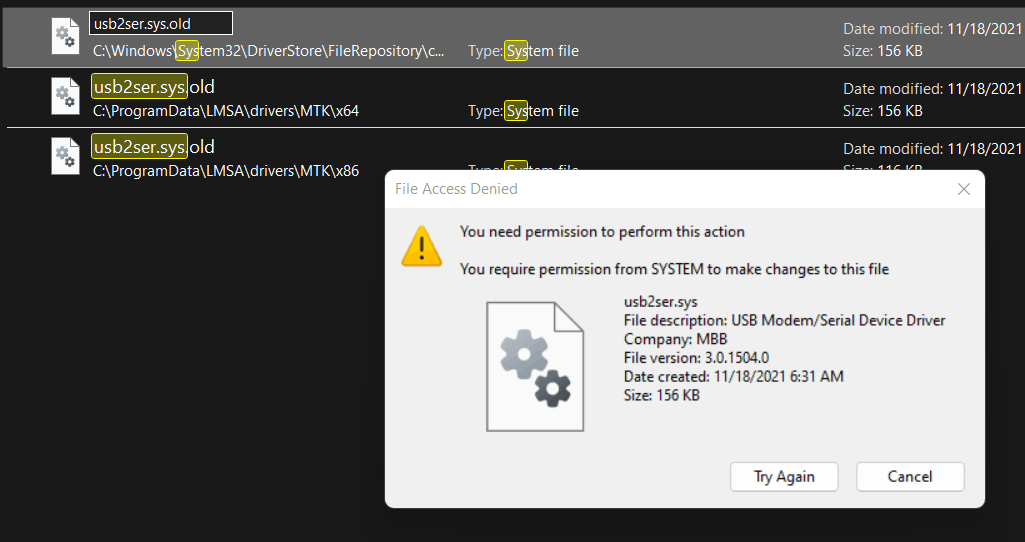Click the Try Again button
The width and height of the screenshot is (1025, 542).
[784, 477]
